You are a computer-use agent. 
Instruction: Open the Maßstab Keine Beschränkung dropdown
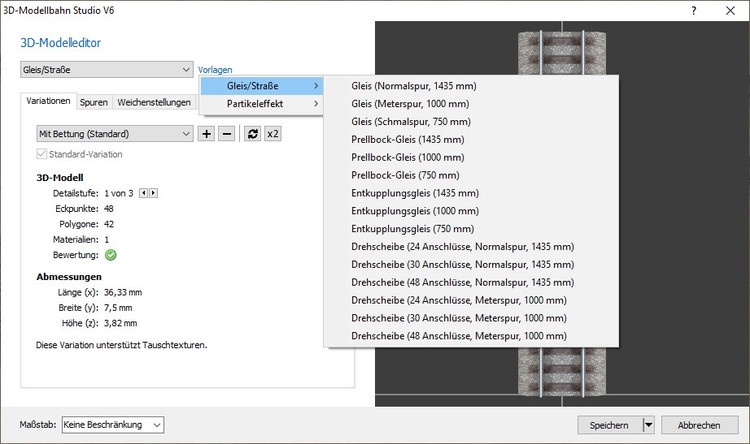click(113, 425)
